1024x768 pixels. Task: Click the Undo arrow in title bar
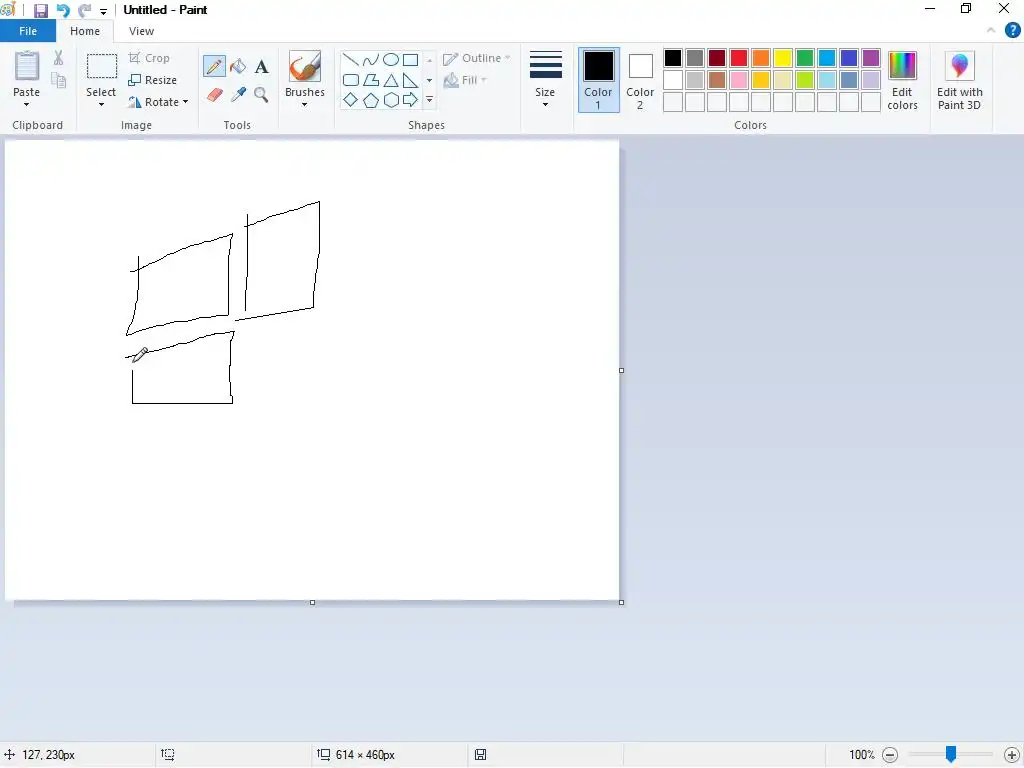(63, 10)
